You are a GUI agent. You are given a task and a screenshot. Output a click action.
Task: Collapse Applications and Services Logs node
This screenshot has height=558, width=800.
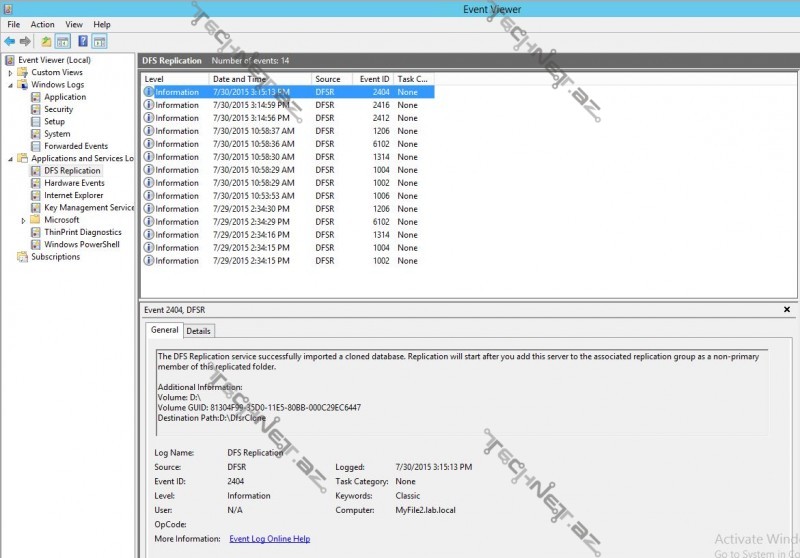pos(10,159)
